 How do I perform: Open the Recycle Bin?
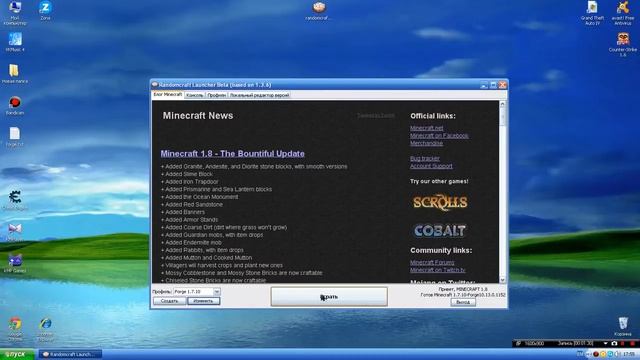(x=623, y=326)
